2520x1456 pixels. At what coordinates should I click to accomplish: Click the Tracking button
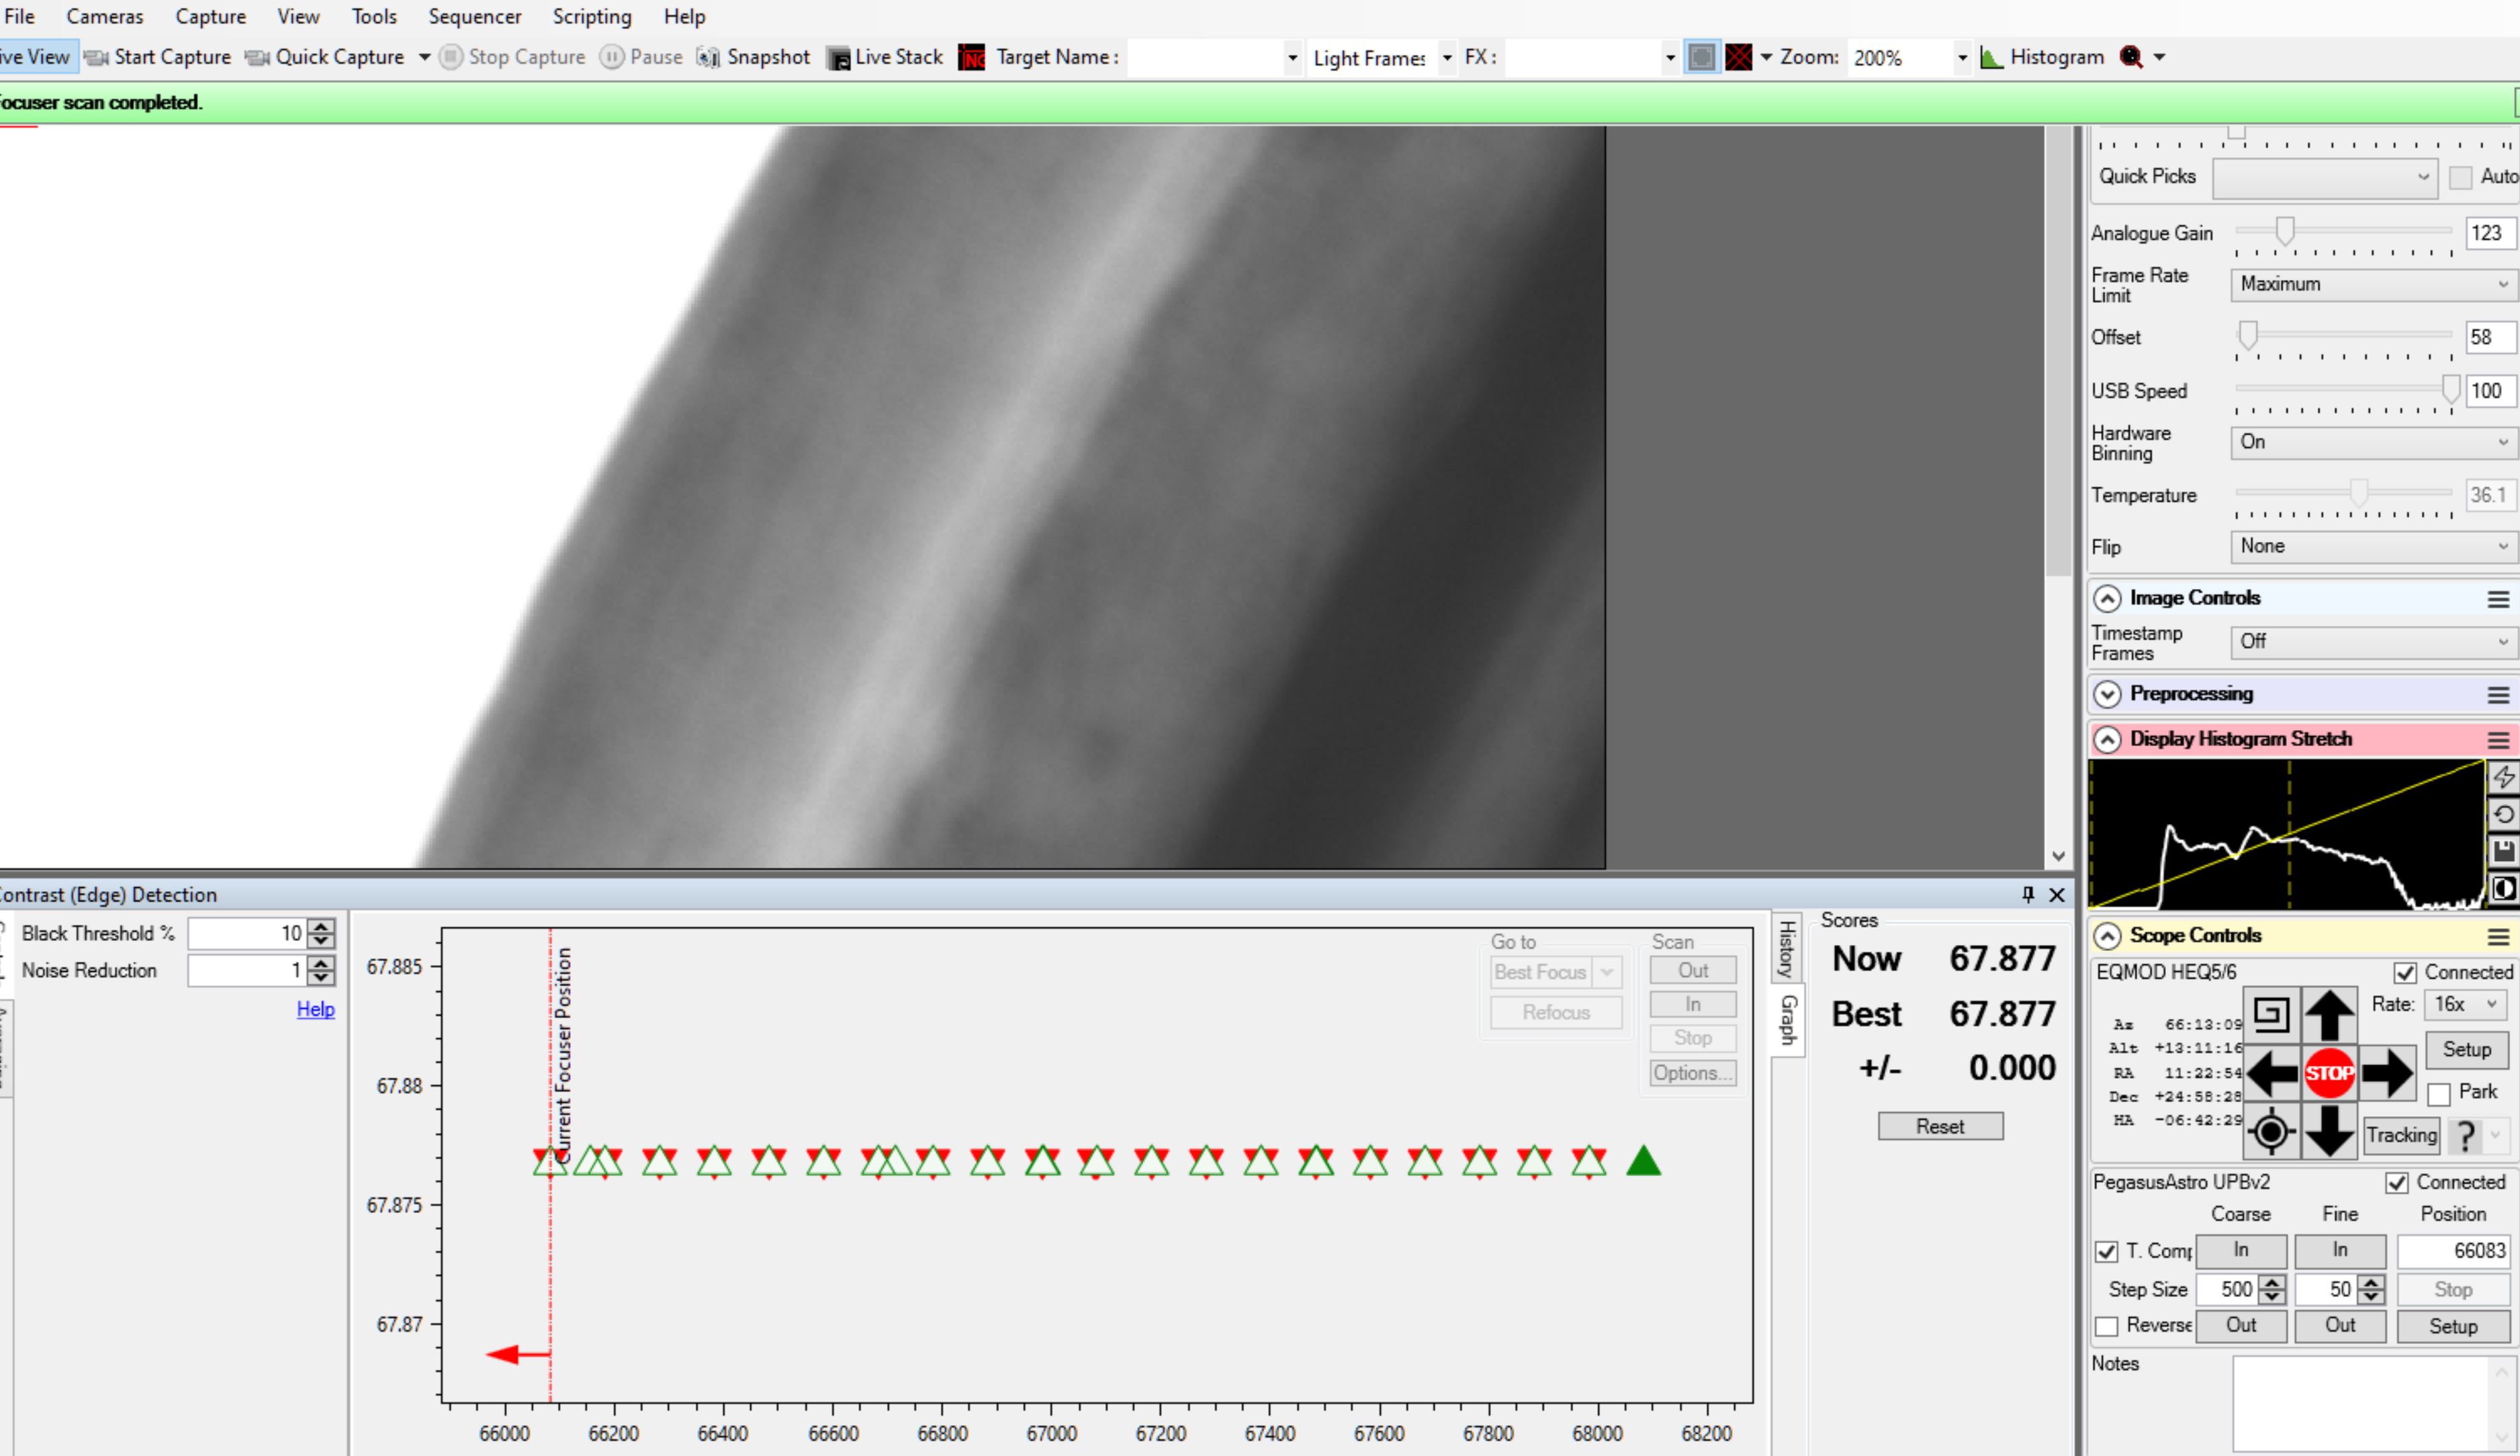[x=2401, y=1135]
